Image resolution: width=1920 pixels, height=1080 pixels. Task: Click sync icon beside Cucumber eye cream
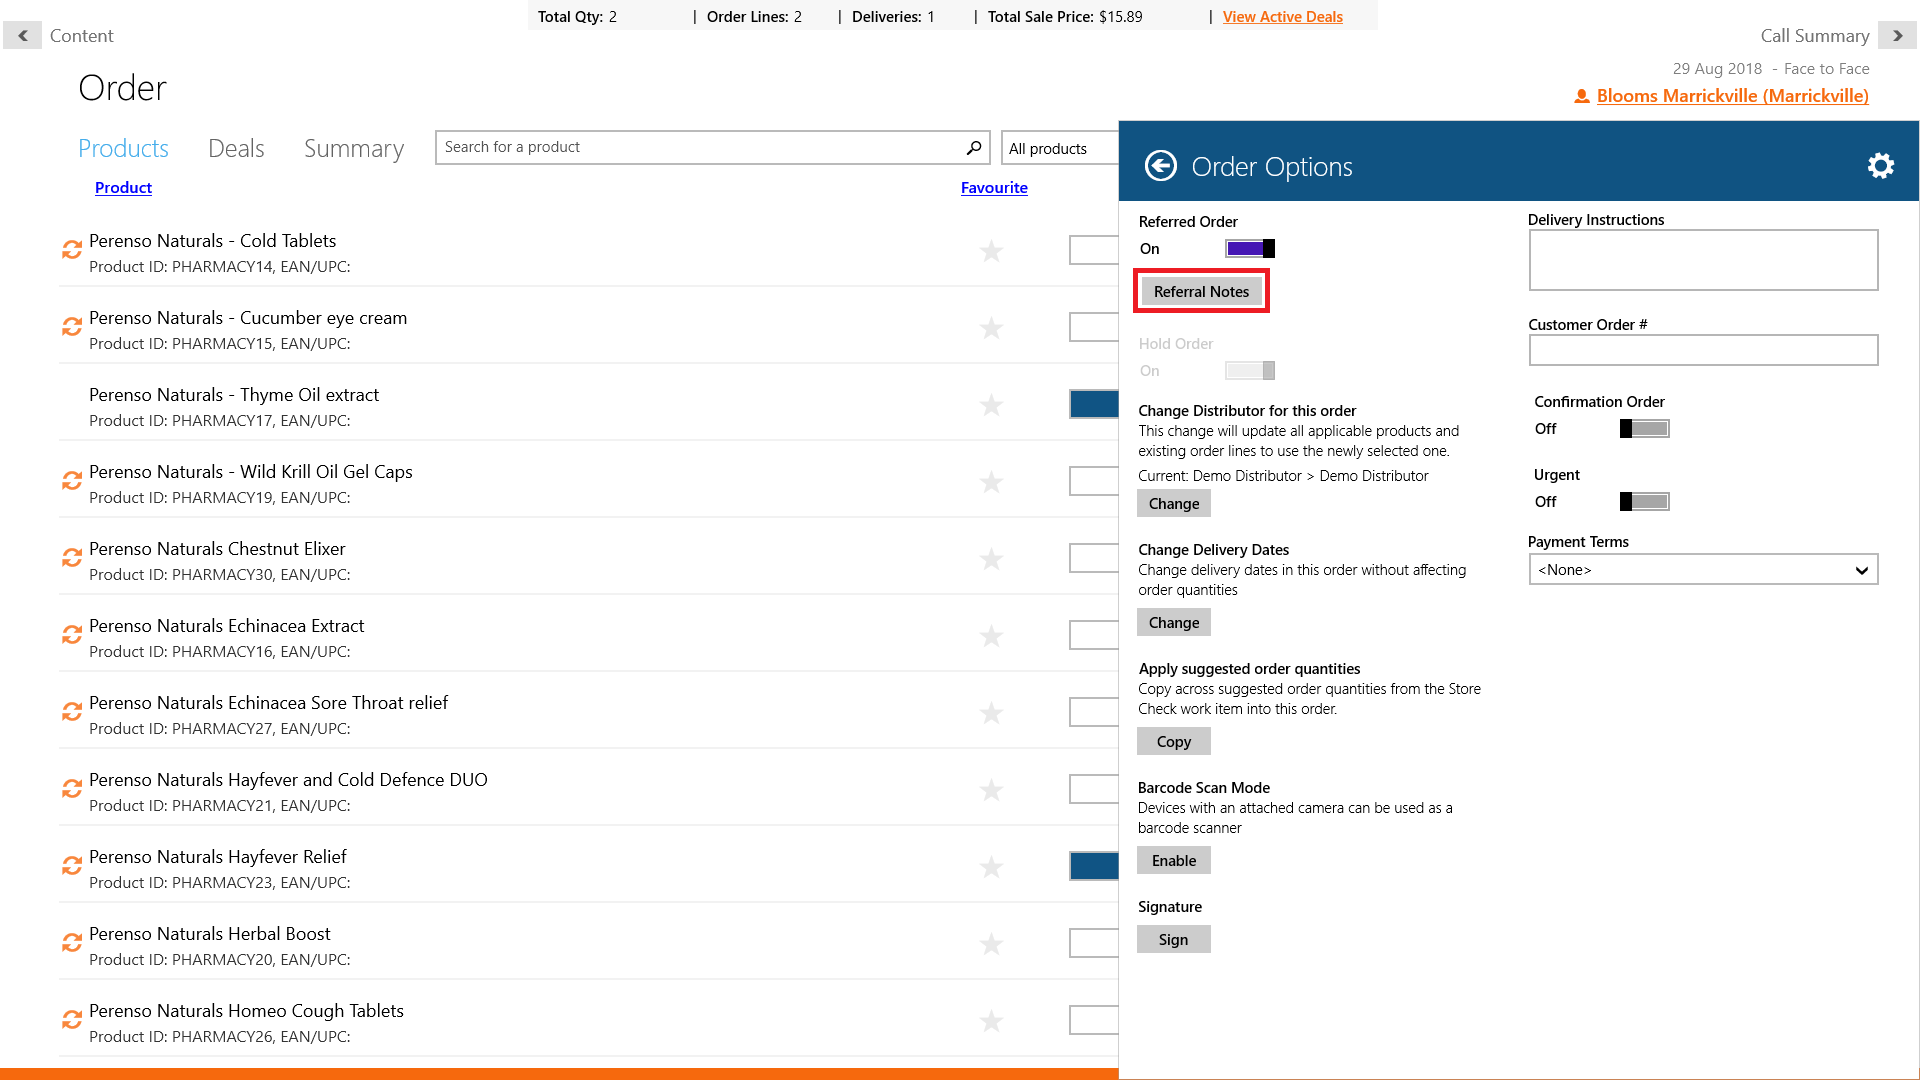(72, 327)
